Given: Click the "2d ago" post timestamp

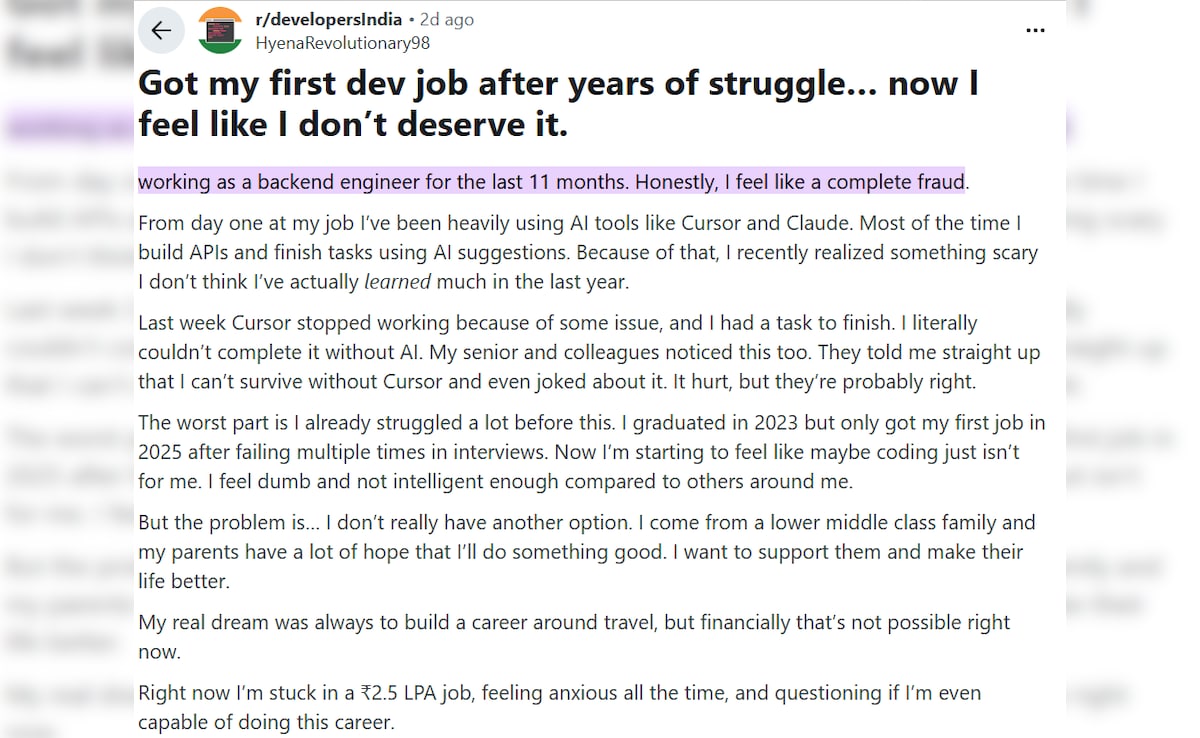Looking at the screenshot, I should click(x=447, y=20).
